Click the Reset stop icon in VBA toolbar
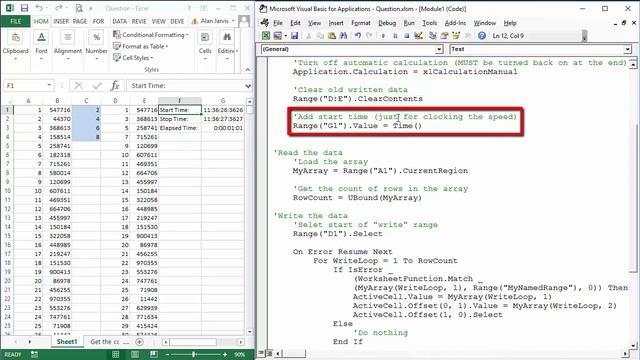640x360 pixels. tap(407, 36)
